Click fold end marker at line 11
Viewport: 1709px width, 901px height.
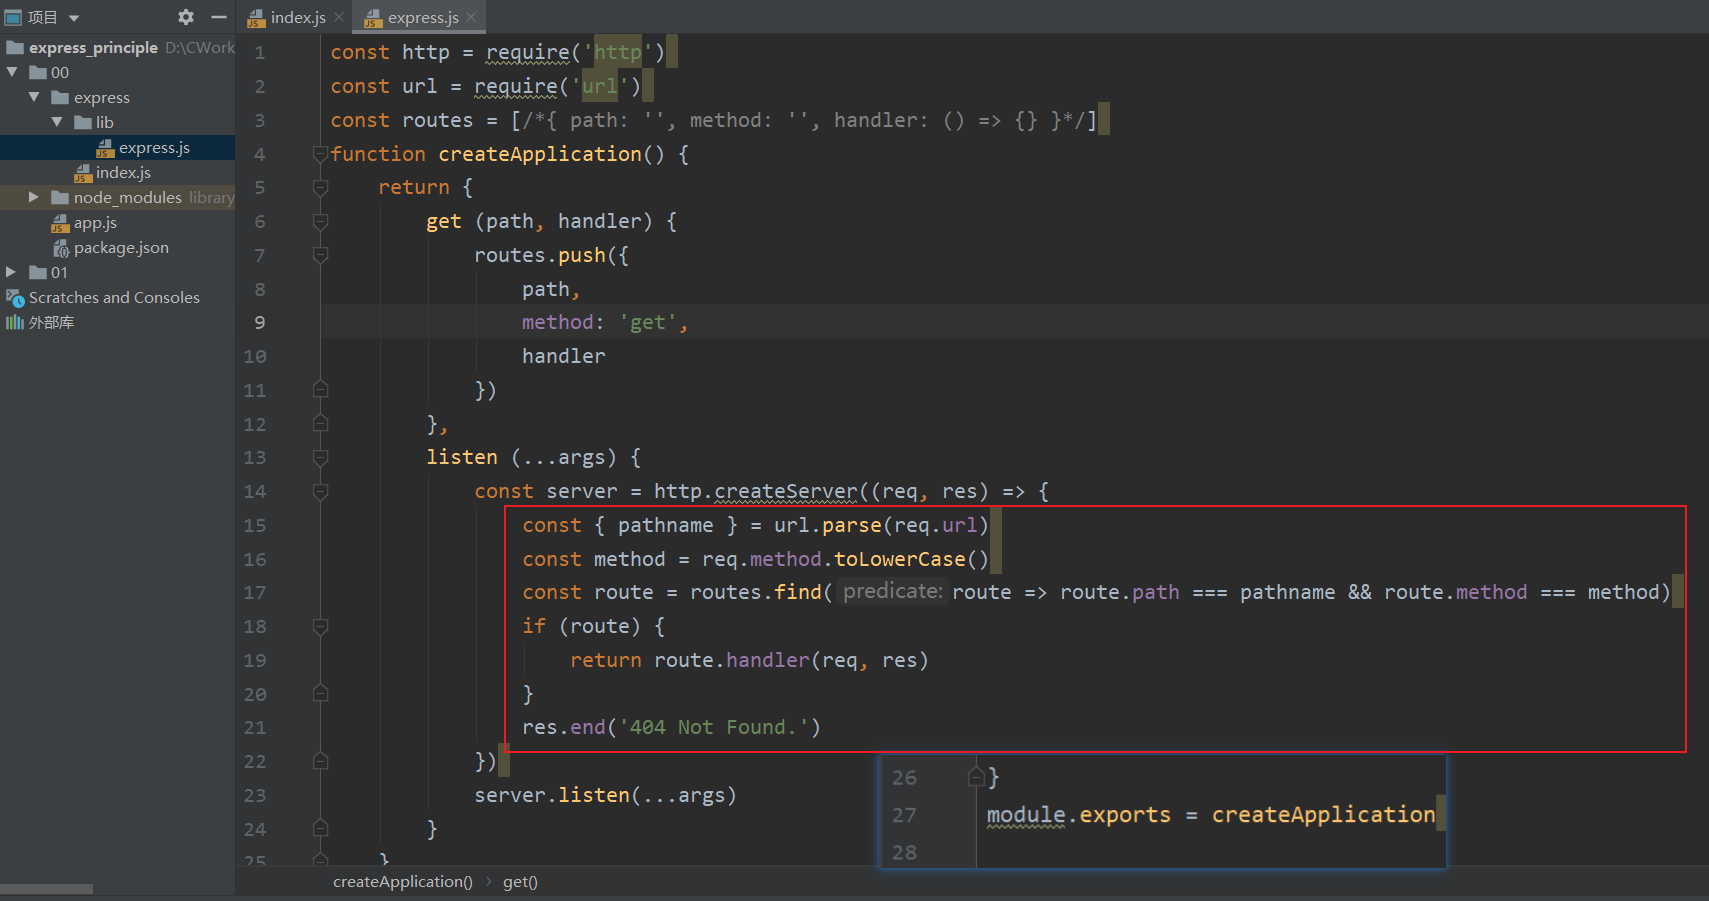(x=320, y=389)
